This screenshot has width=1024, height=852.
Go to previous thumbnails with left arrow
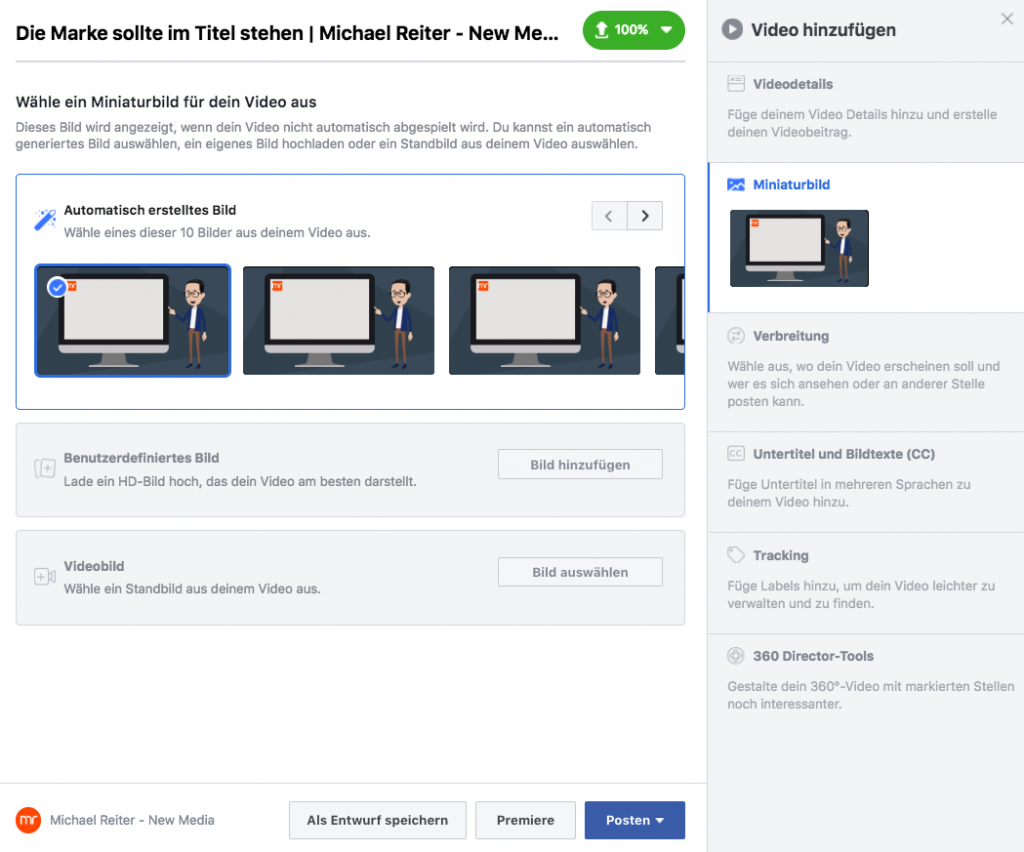[609, 216]
